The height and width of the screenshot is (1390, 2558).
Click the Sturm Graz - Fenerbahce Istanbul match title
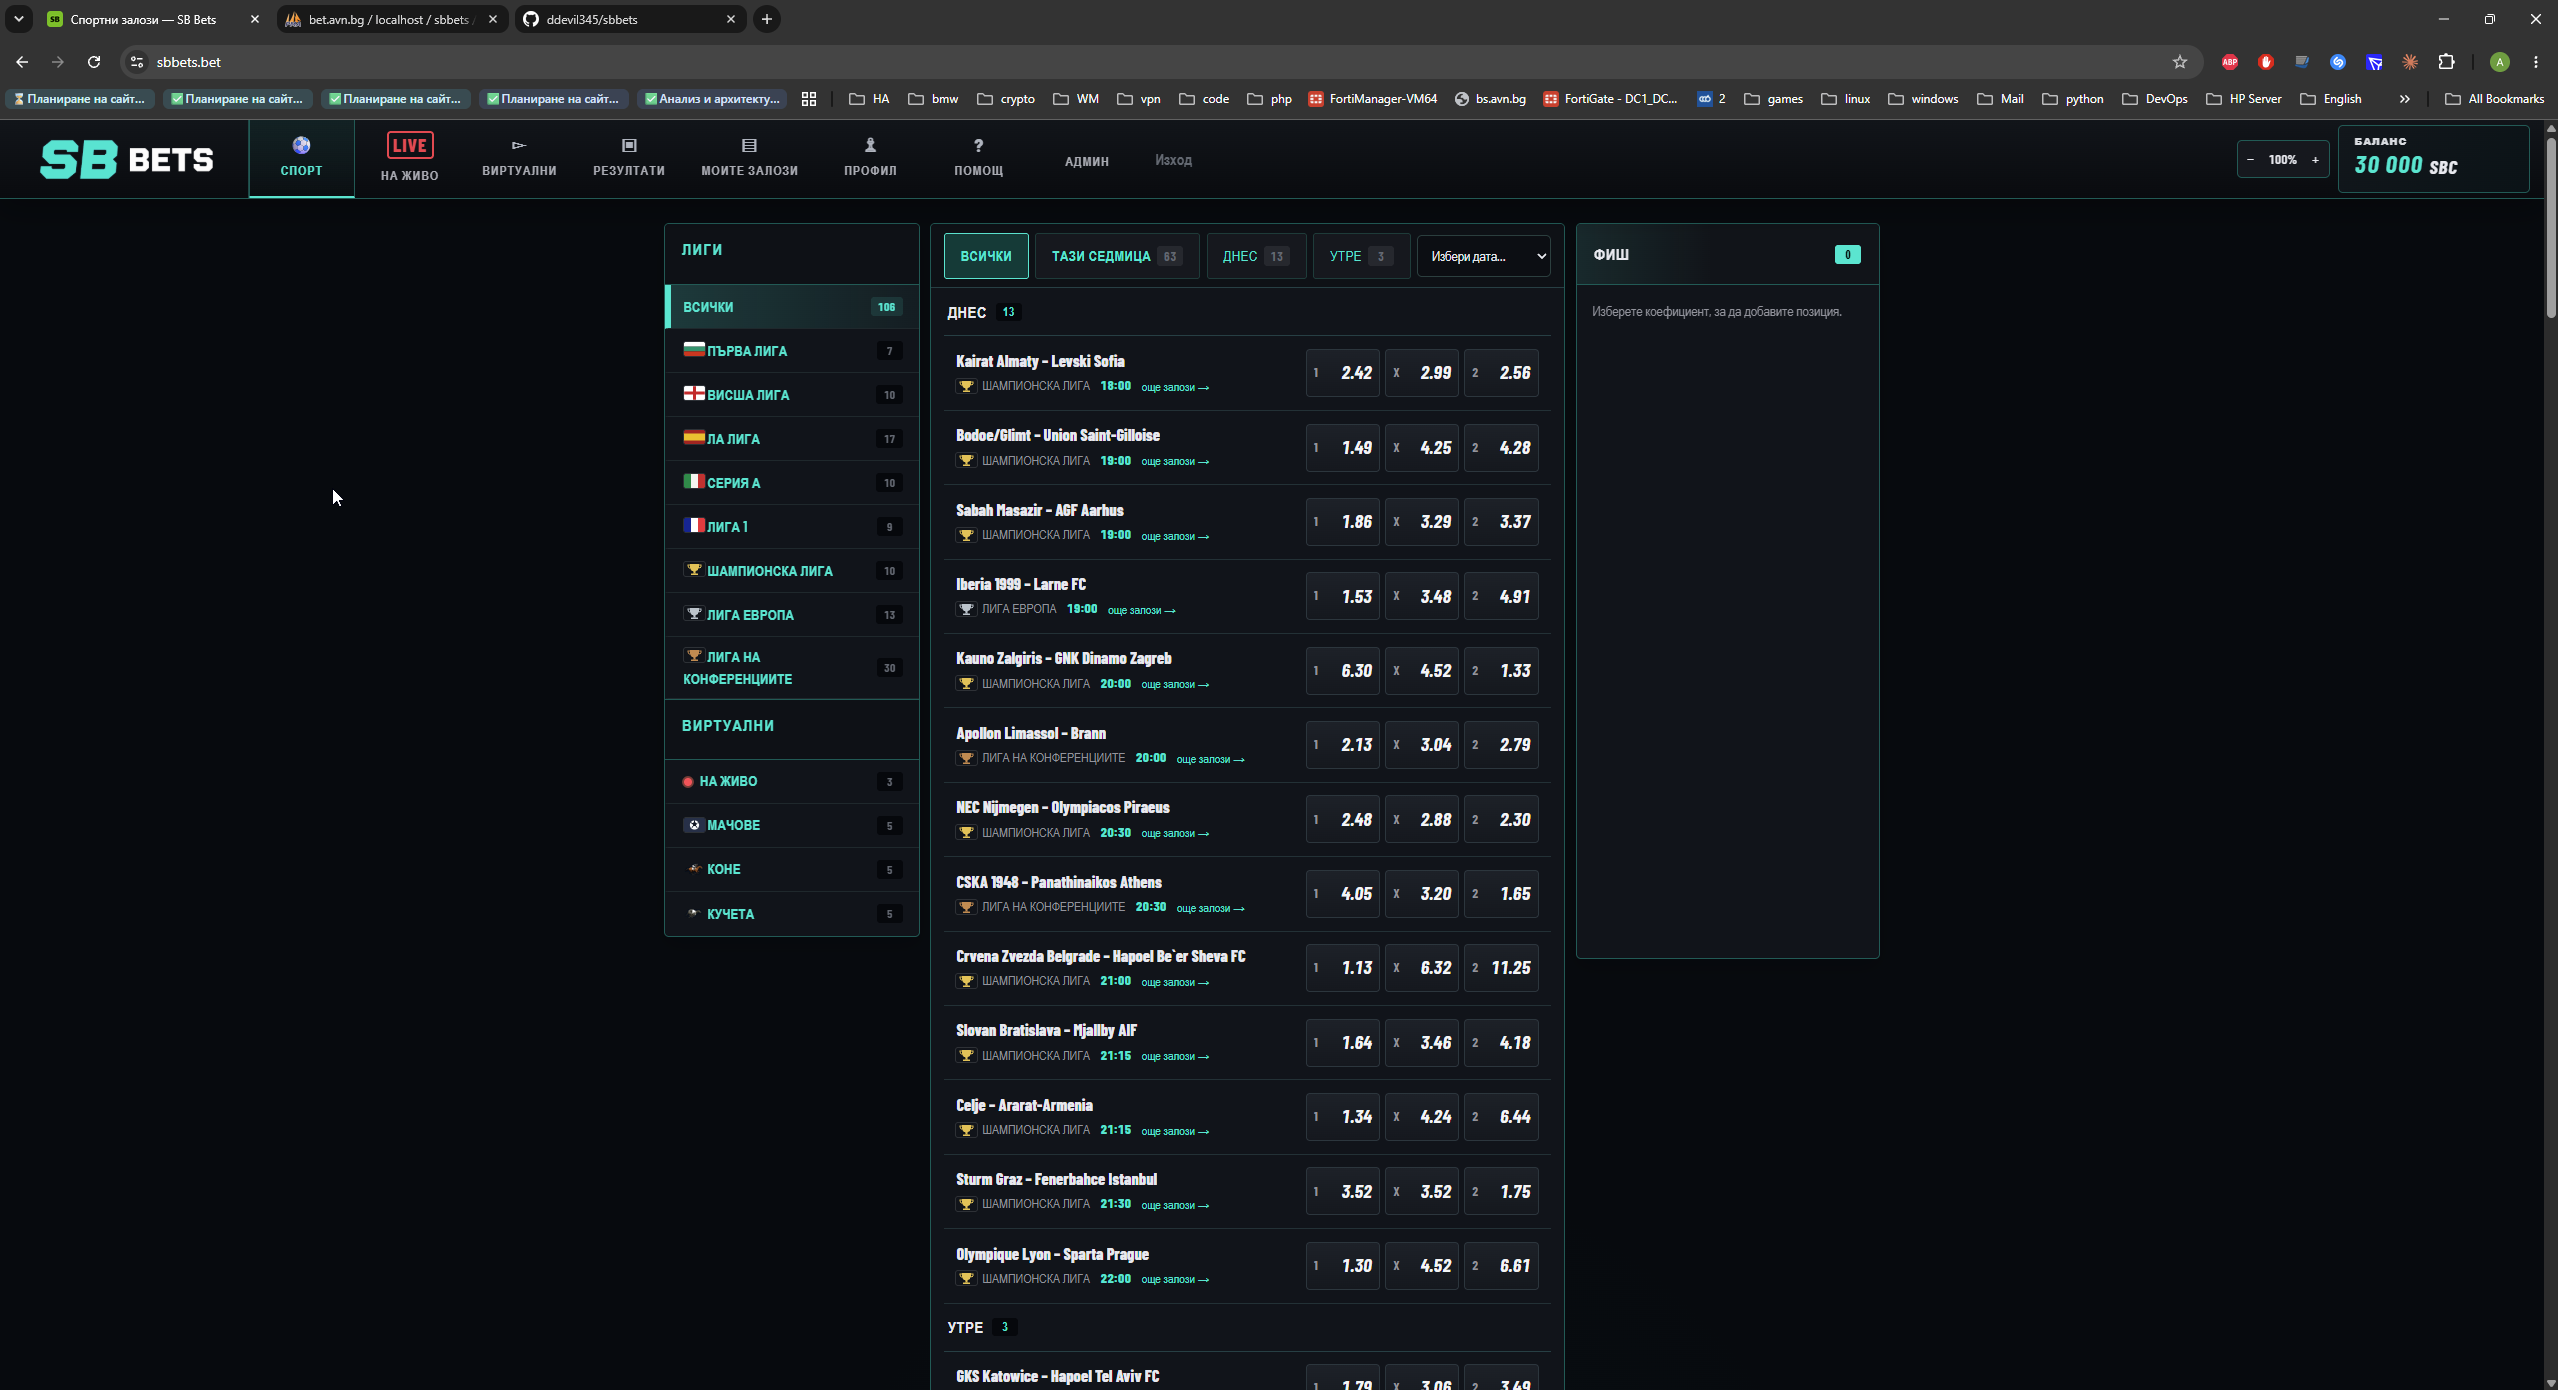[x=1056, y=1180]
